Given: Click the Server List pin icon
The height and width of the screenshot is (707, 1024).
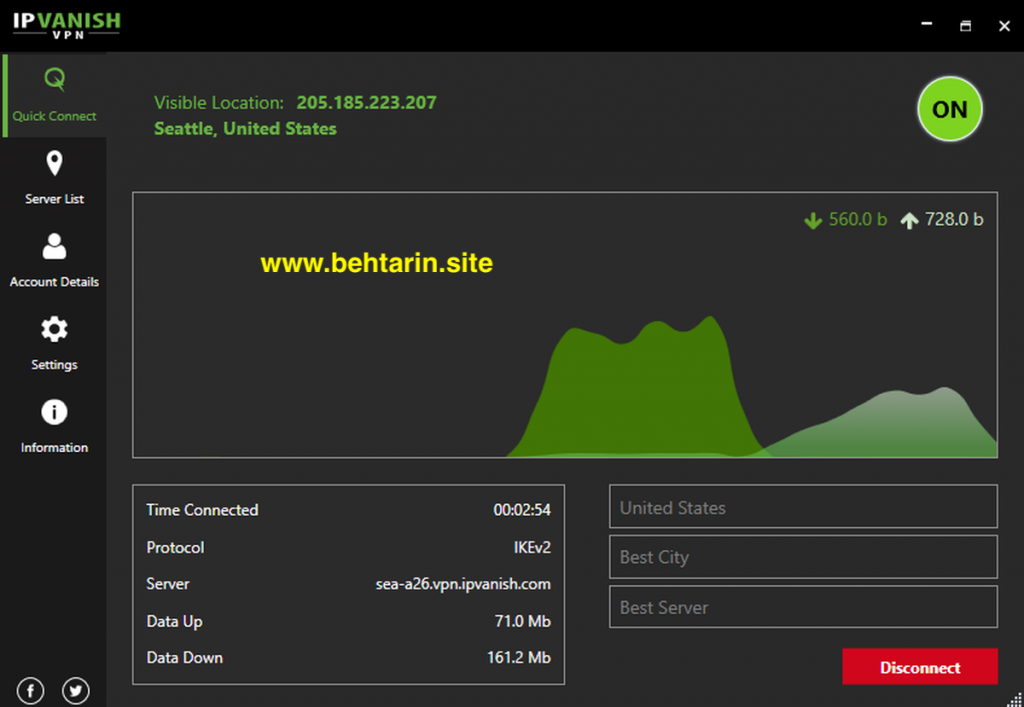Looking at the screenshot, I should [x=54, y=163].
